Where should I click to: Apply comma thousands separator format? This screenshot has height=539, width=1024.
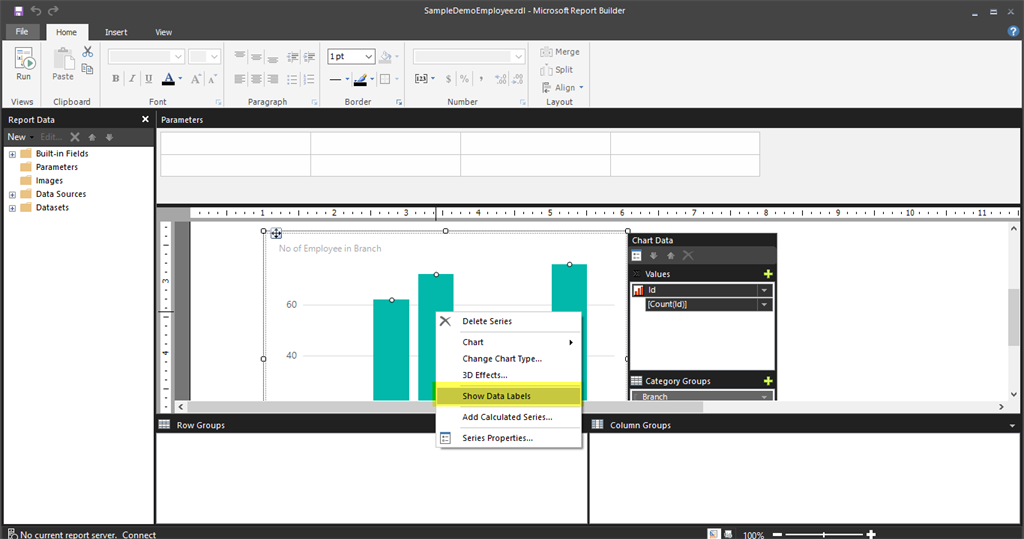coord(481,79)
